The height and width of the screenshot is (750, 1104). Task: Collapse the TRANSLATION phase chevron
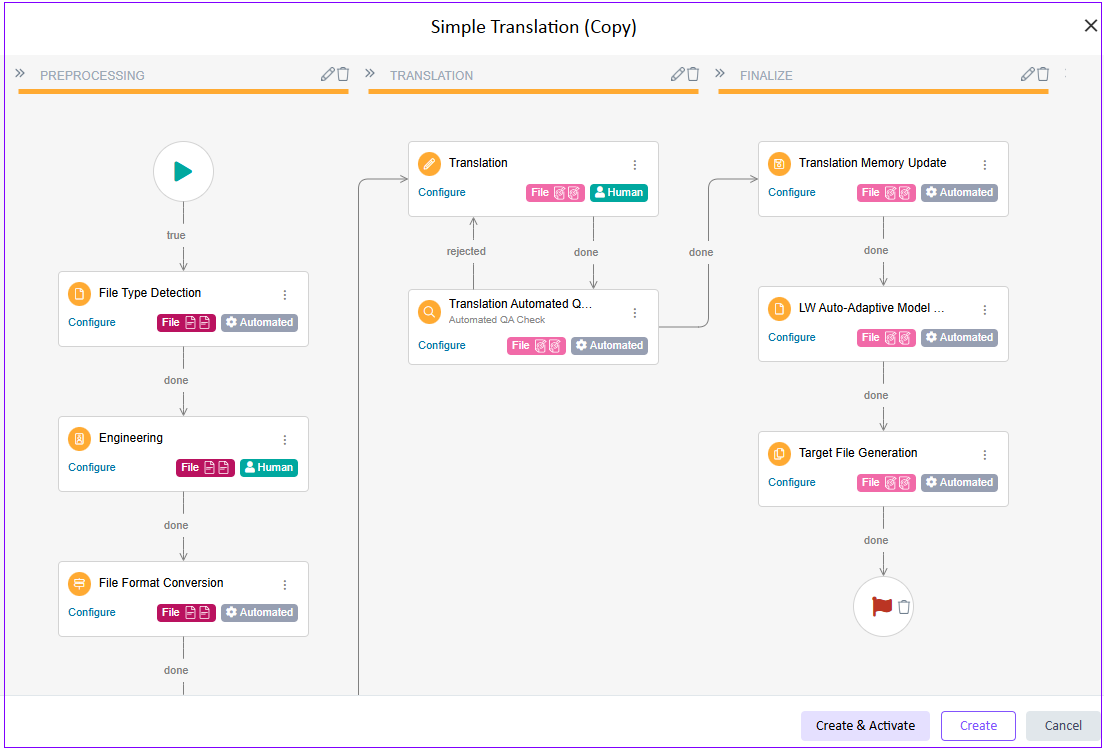click(370, 74)
